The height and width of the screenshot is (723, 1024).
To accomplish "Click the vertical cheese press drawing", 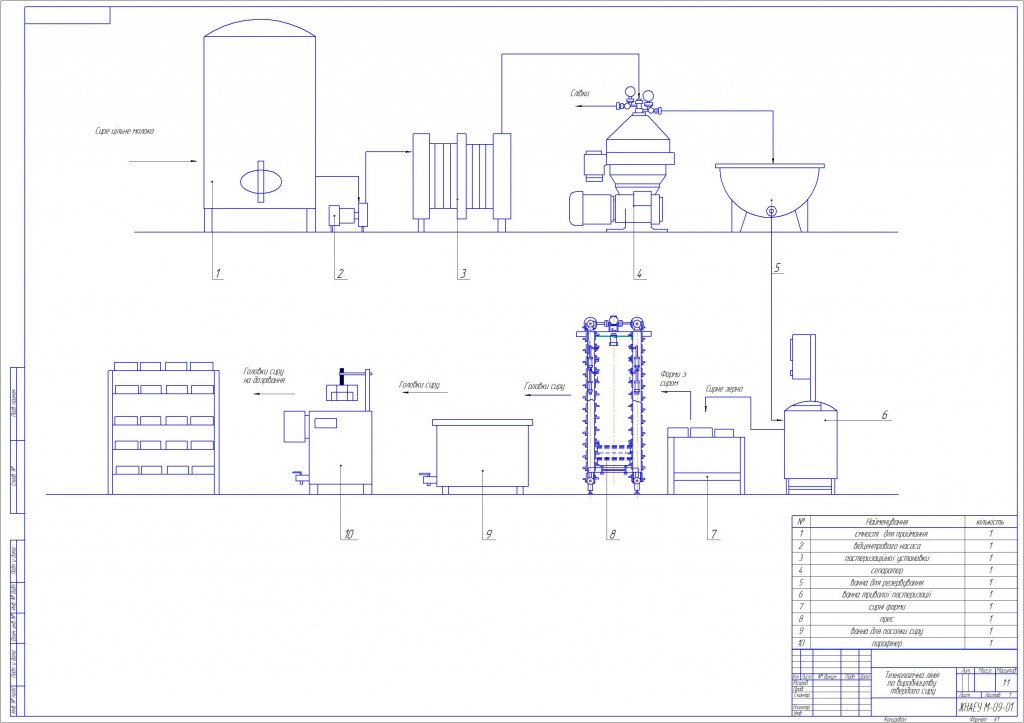I will (613, 406).
